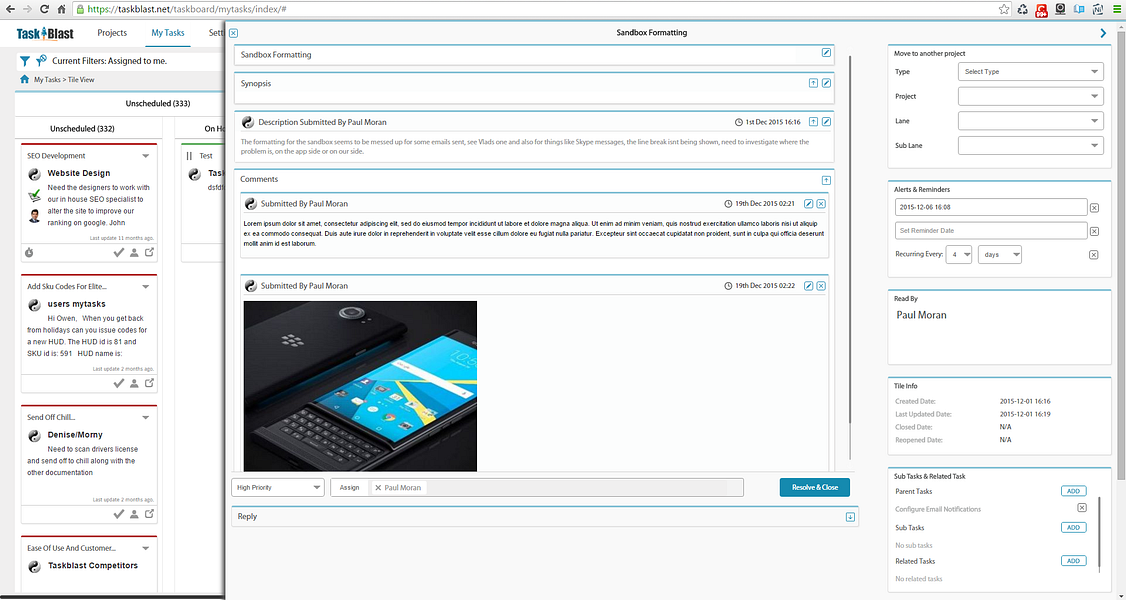Edit the Synopsis with its pencil icon
This screenshot has width=1126, height=600.
[x=827, y=83]
